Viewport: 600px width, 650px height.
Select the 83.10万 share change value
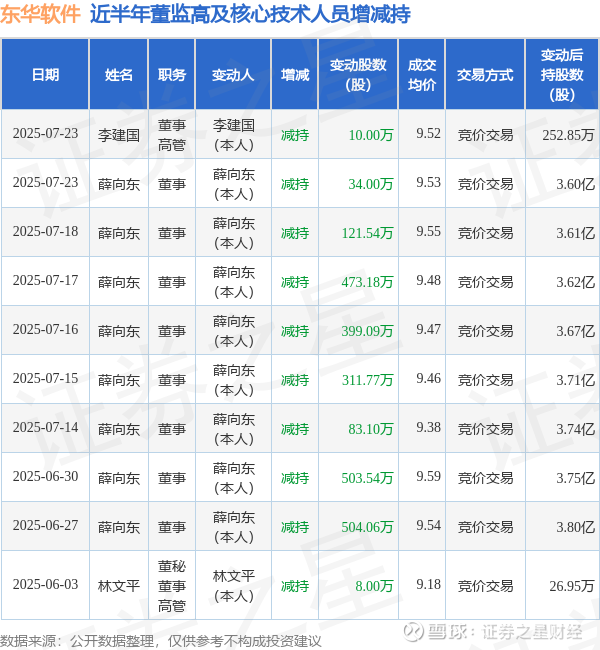click(x=371, y=428)
